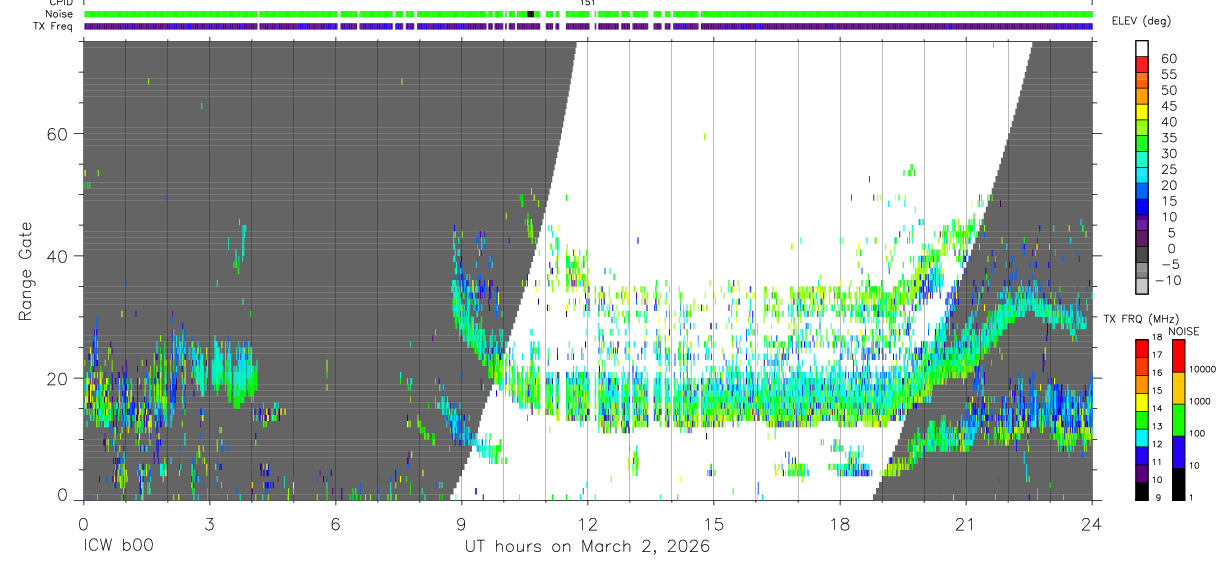Click the -5 value in ELEV legend
This screenshot has height=567, width=1228.
click(x=1169, y=264)
